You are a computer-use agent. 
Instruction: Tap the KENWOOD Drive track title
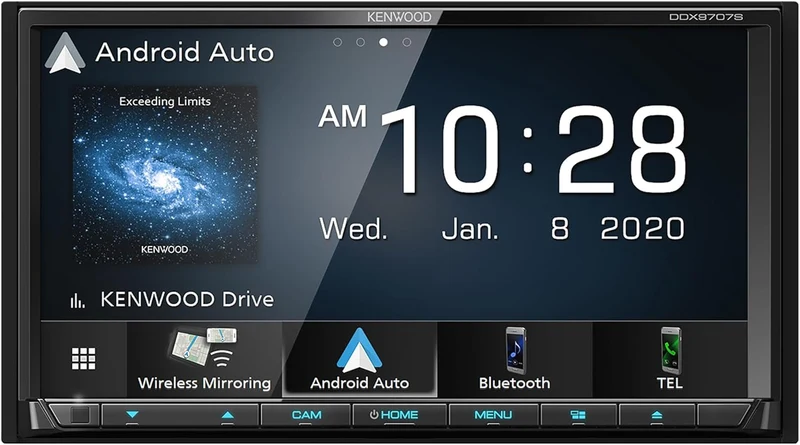[187, 299]
